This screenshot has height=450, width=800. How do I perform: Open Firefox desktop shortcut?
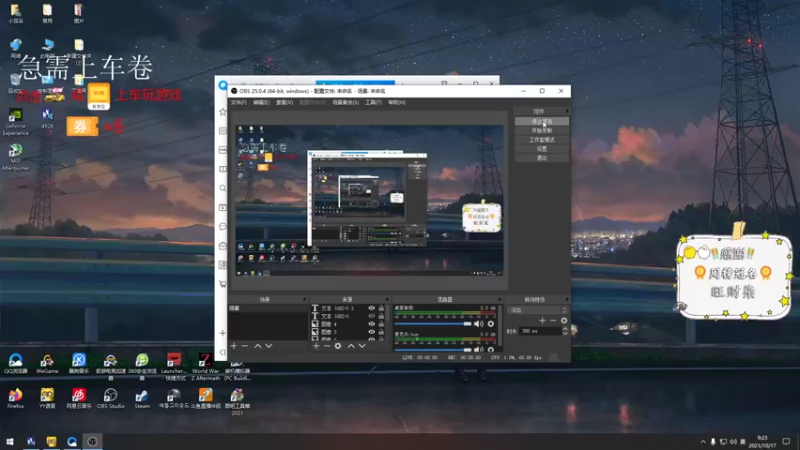(x=15, y=398)
